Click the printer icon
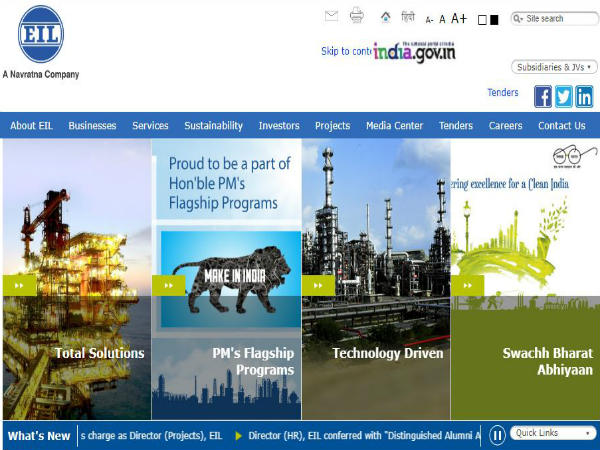Image resolution: width=600 pixels, height=450 pixels. (x=357, y=16)
